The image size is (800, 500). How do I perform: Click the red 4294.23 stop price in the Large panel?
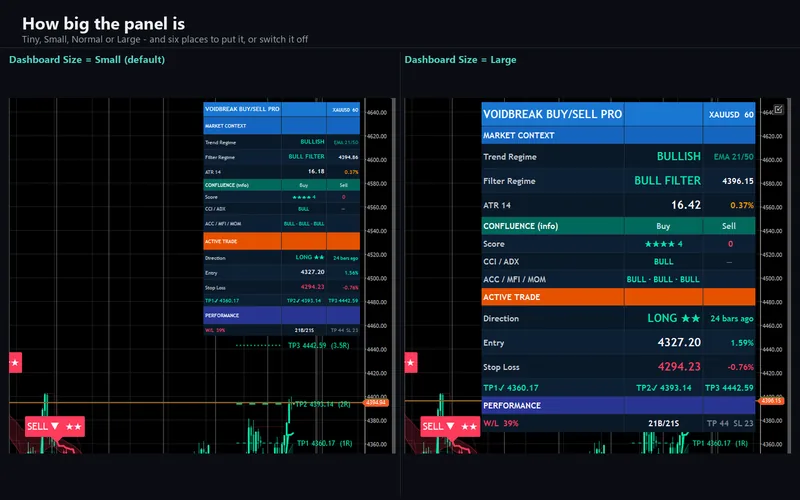tap(679, 366)
